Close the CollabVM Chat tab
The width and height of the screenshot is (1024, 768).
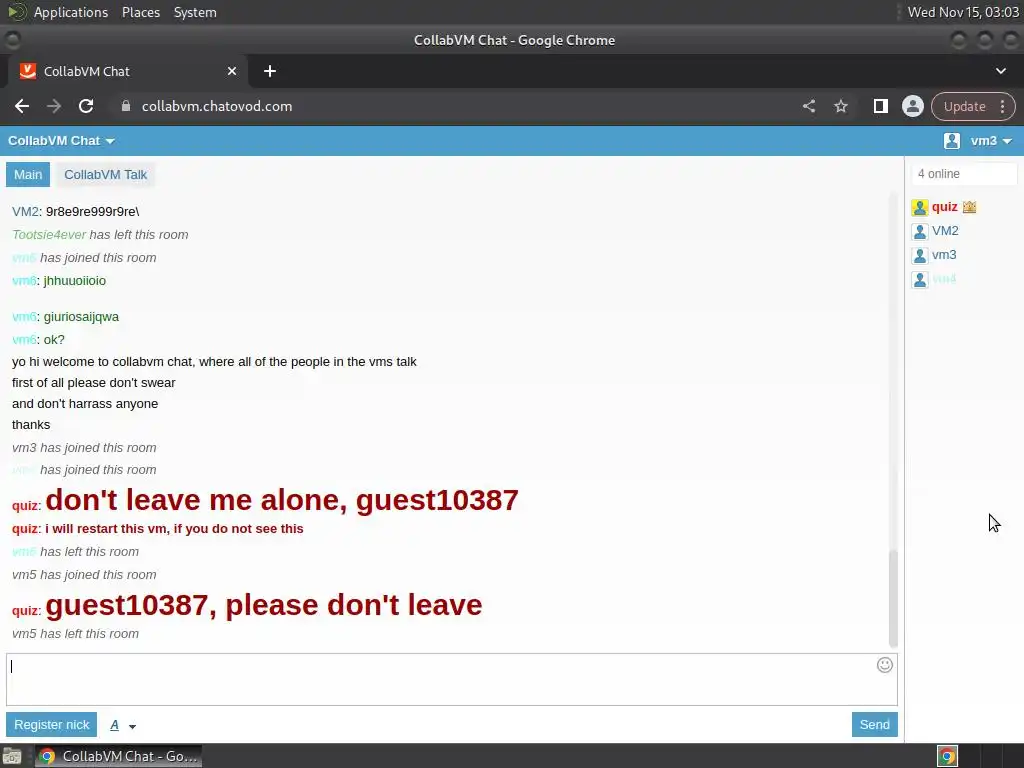coord(232,71)
